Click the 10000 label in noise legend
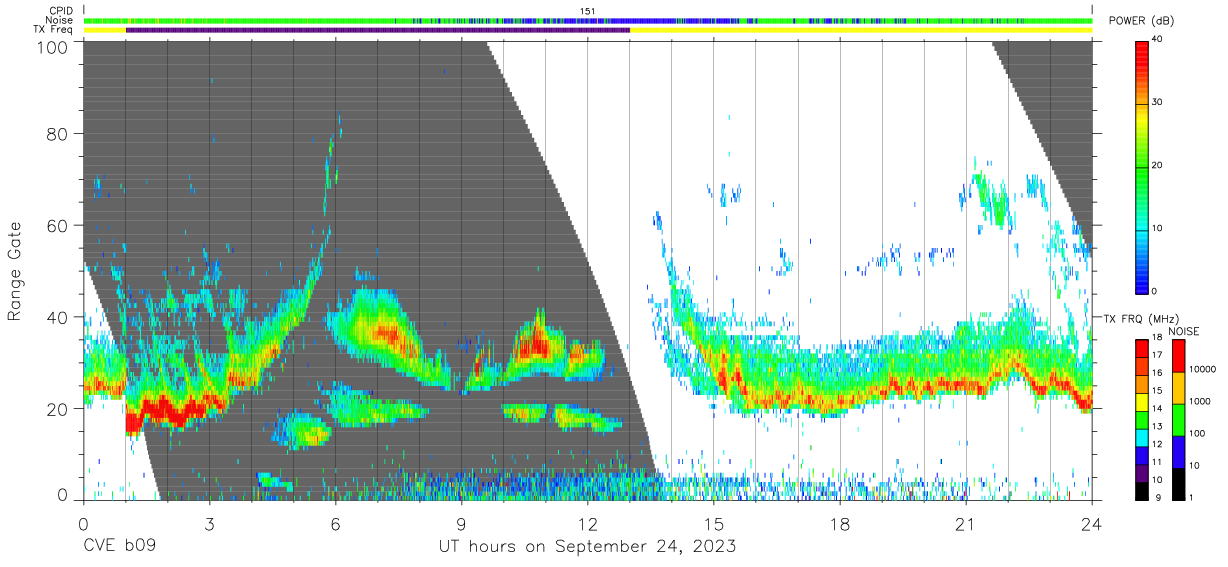 [x=1200, y=369]
